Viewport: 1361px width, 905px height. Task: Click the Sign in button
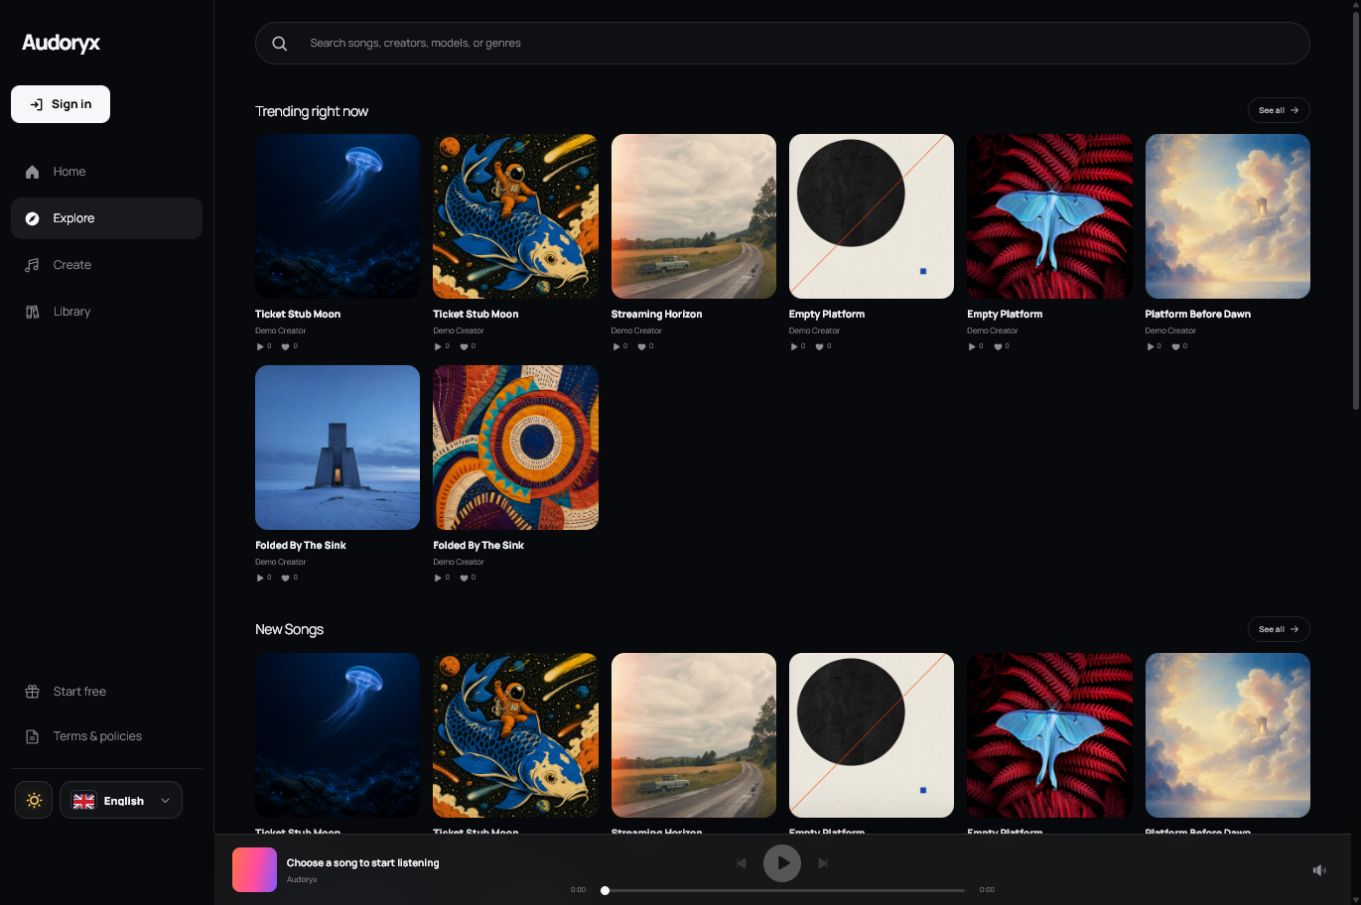(x=60, y=104)
